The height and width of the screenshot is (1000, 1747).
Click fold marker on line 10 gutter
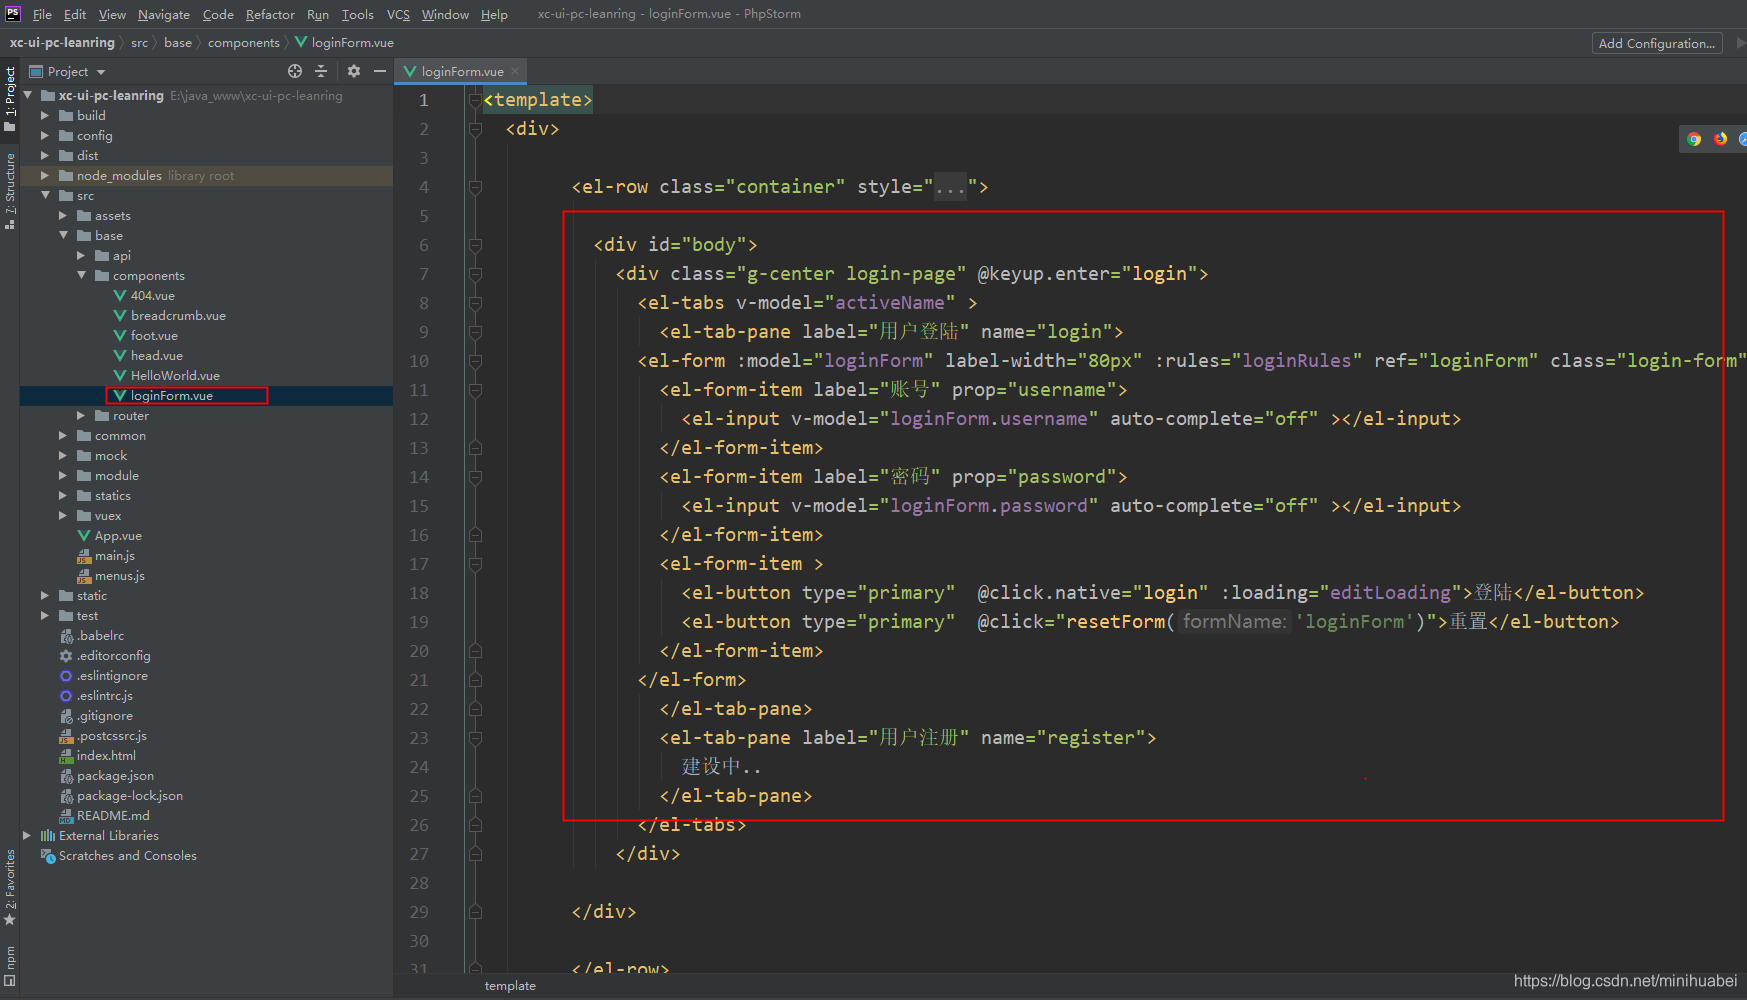(x=475, y=361)
